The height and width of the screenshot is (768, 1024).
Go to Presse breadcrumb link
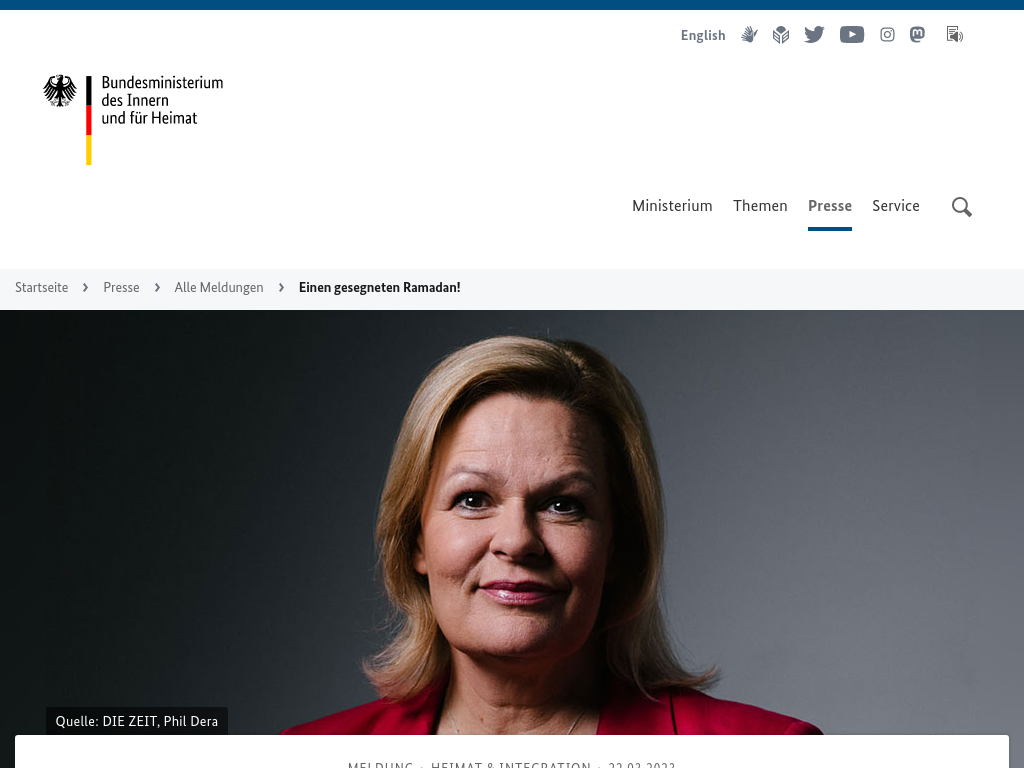121,287
